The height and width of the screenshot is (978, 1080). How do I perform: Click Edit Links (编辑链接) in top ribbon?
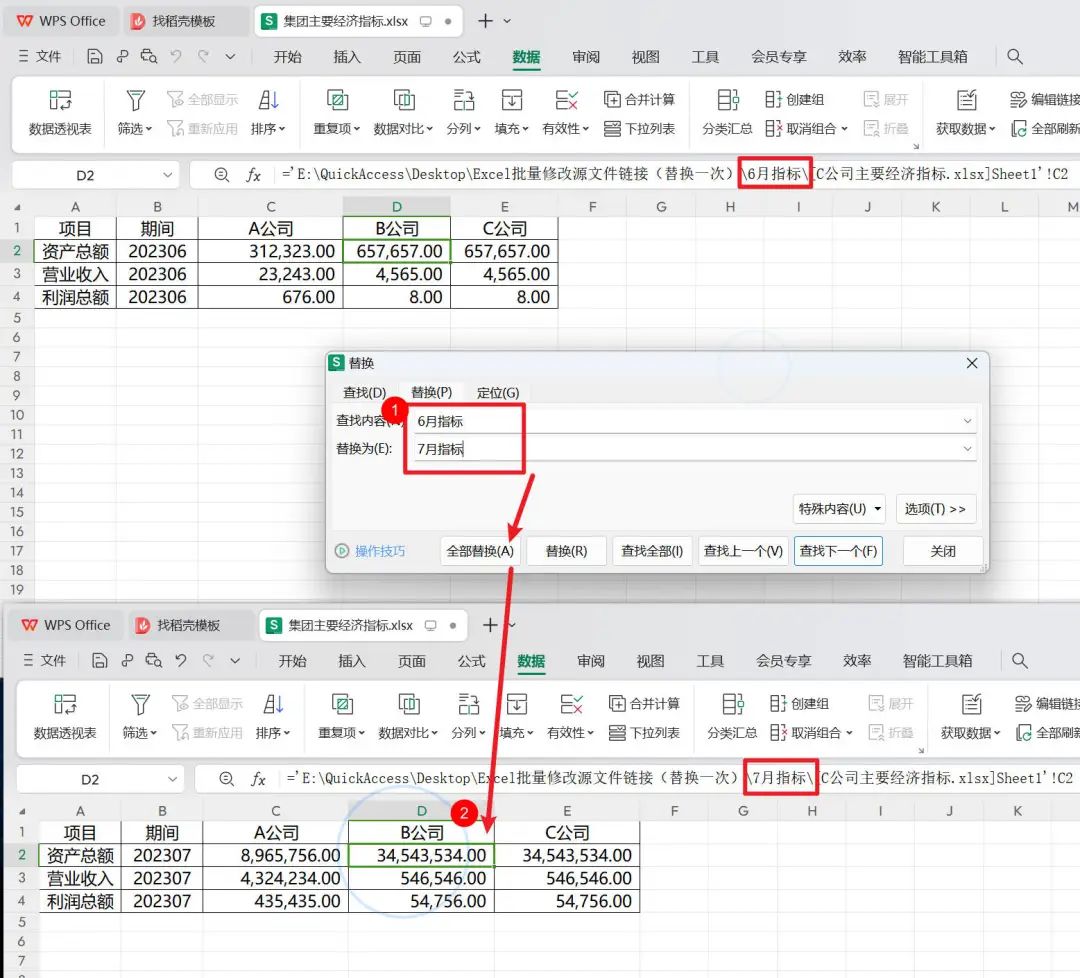click(x=1045, y=100)
